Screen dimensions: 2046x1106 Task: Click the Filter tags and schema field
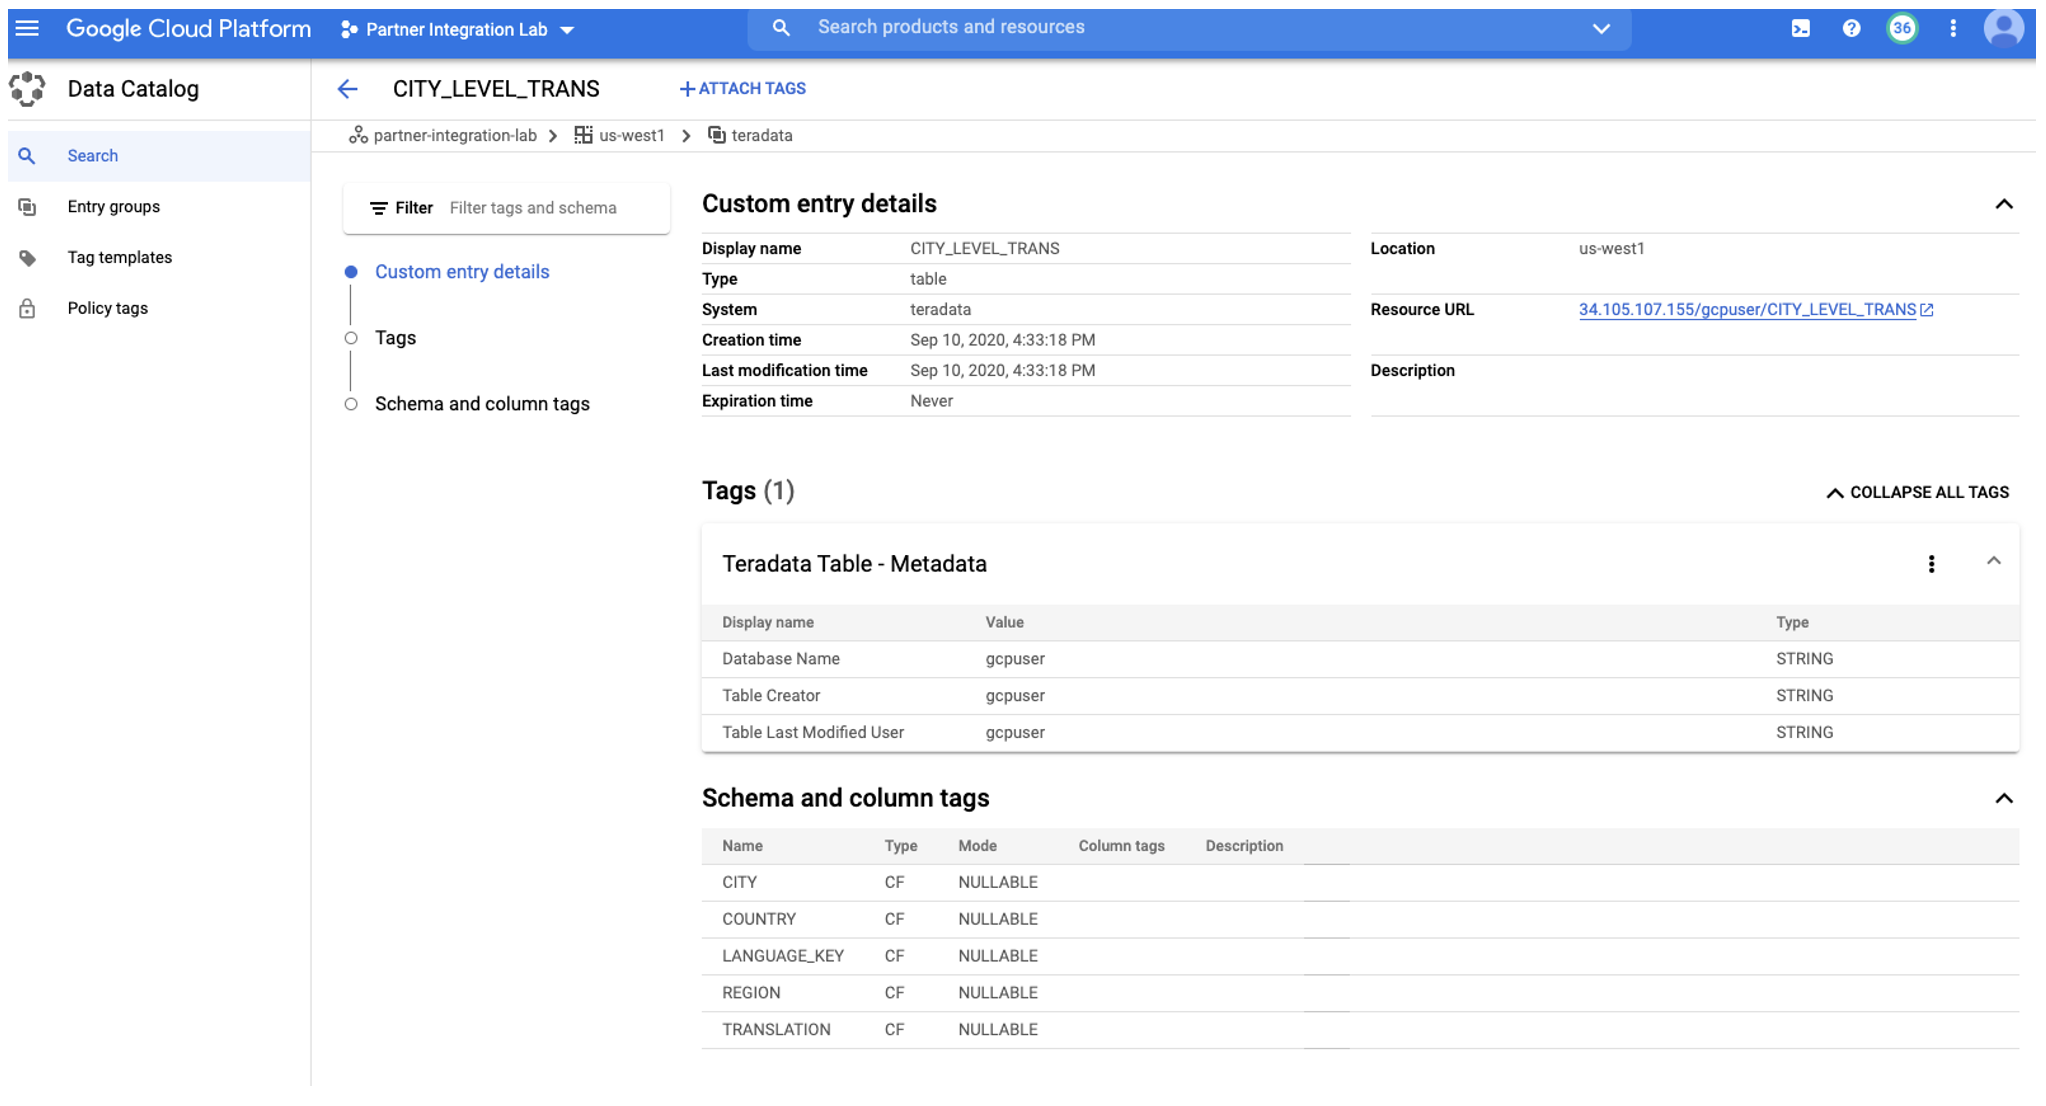(x=550, y=208)
